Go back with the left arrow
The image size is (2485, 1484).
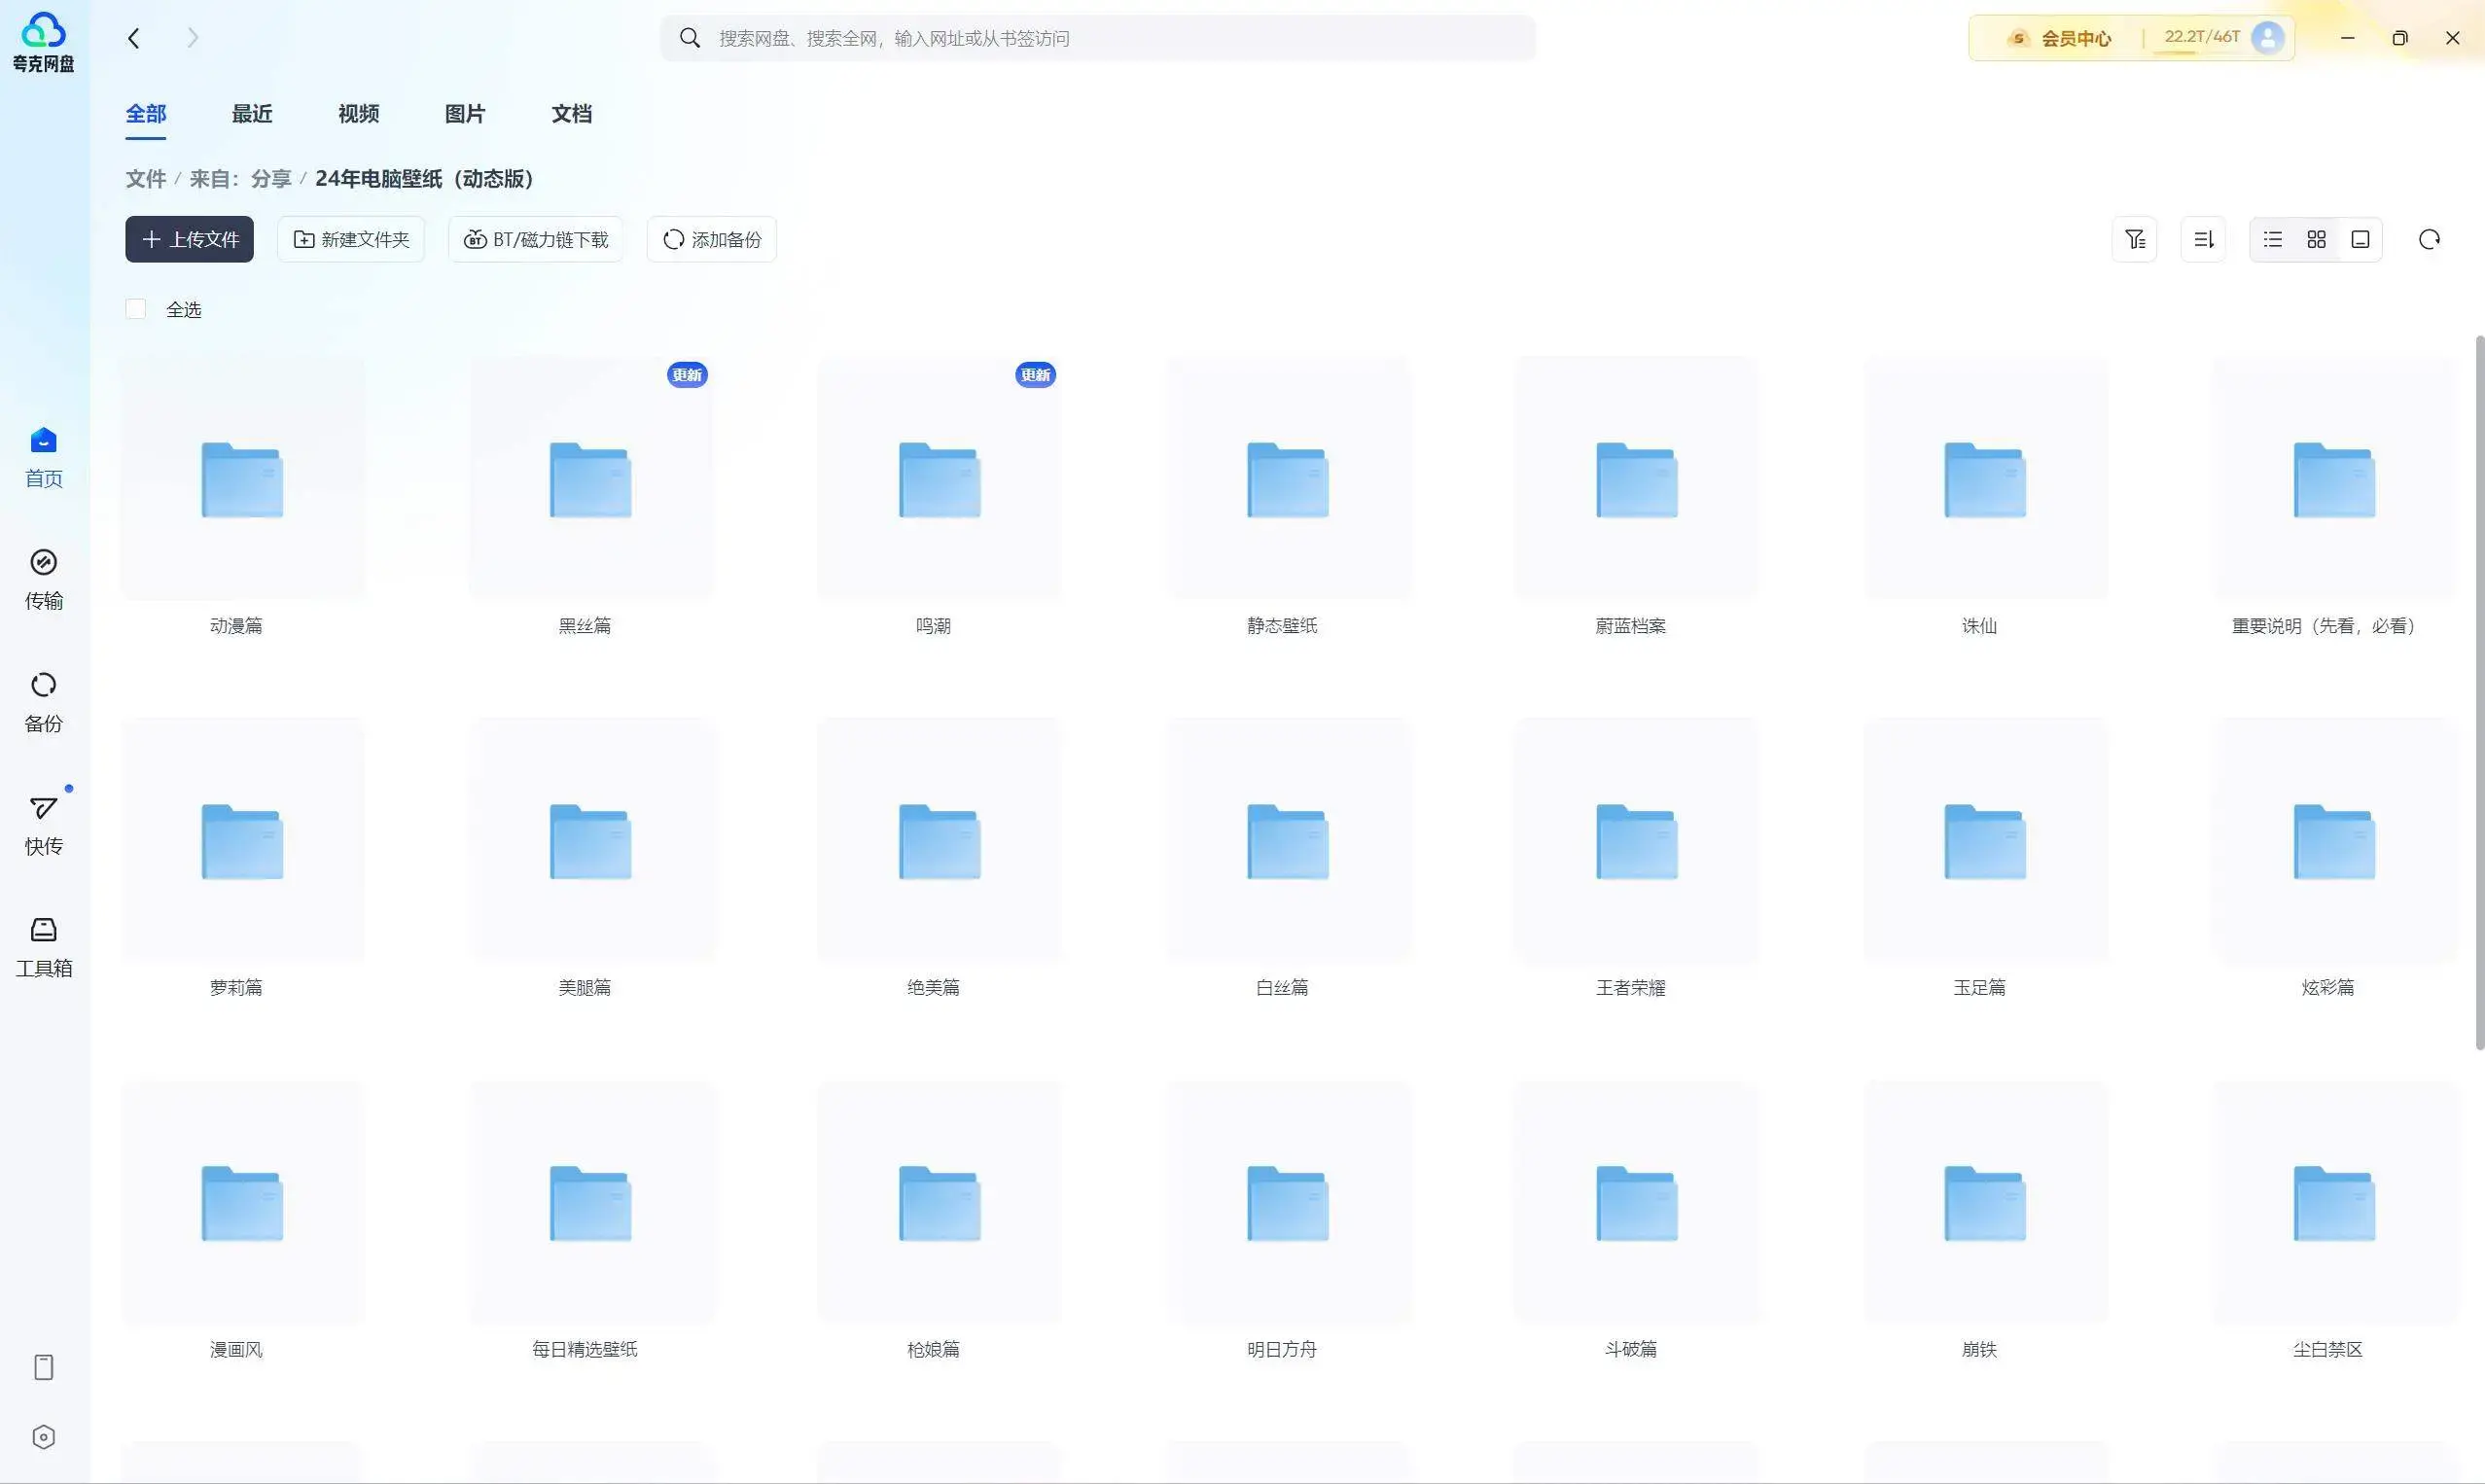(134, 38)
